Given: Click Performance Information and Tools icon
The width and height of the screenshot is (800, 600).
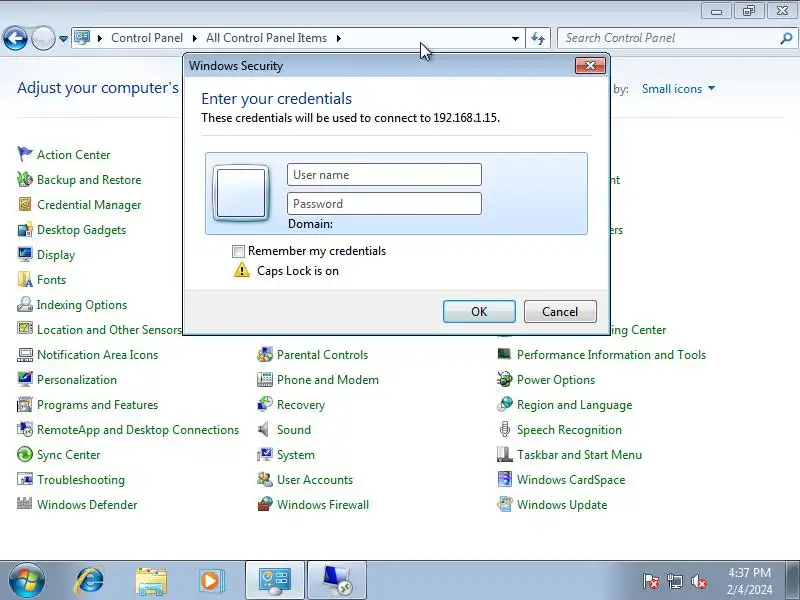Looking at the screenshot, I should (505, 354).
